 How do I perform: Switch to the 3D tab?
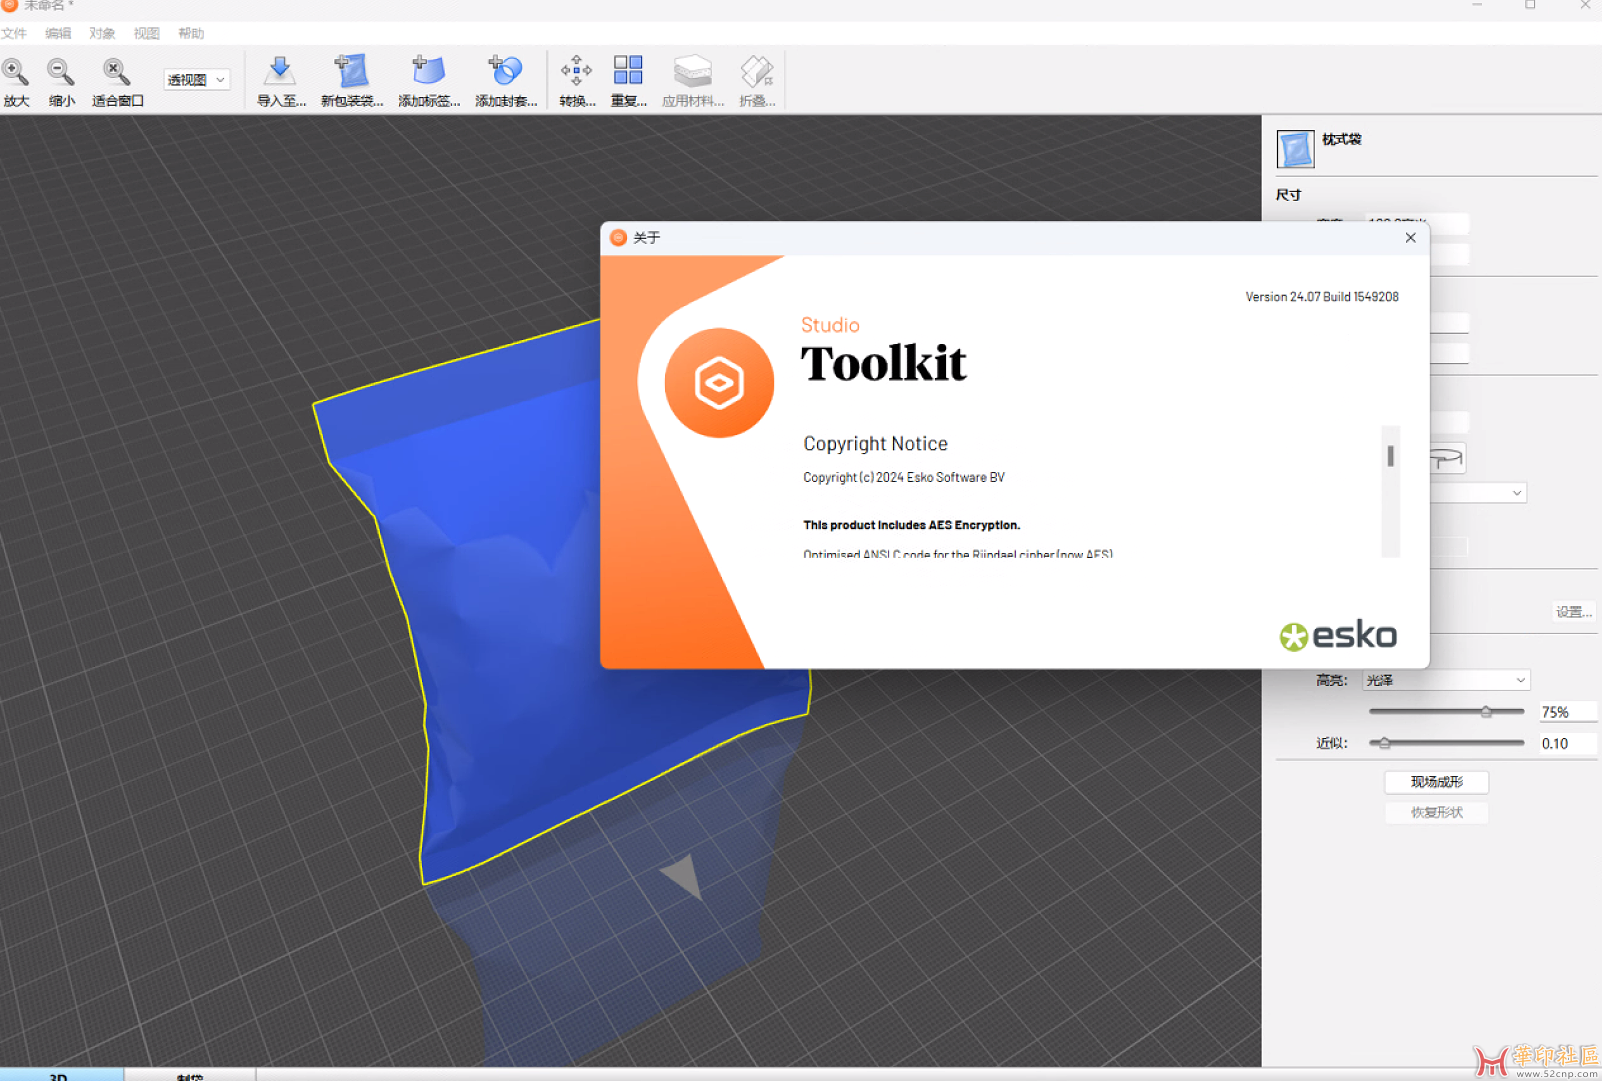click(x=60, y=1075)
